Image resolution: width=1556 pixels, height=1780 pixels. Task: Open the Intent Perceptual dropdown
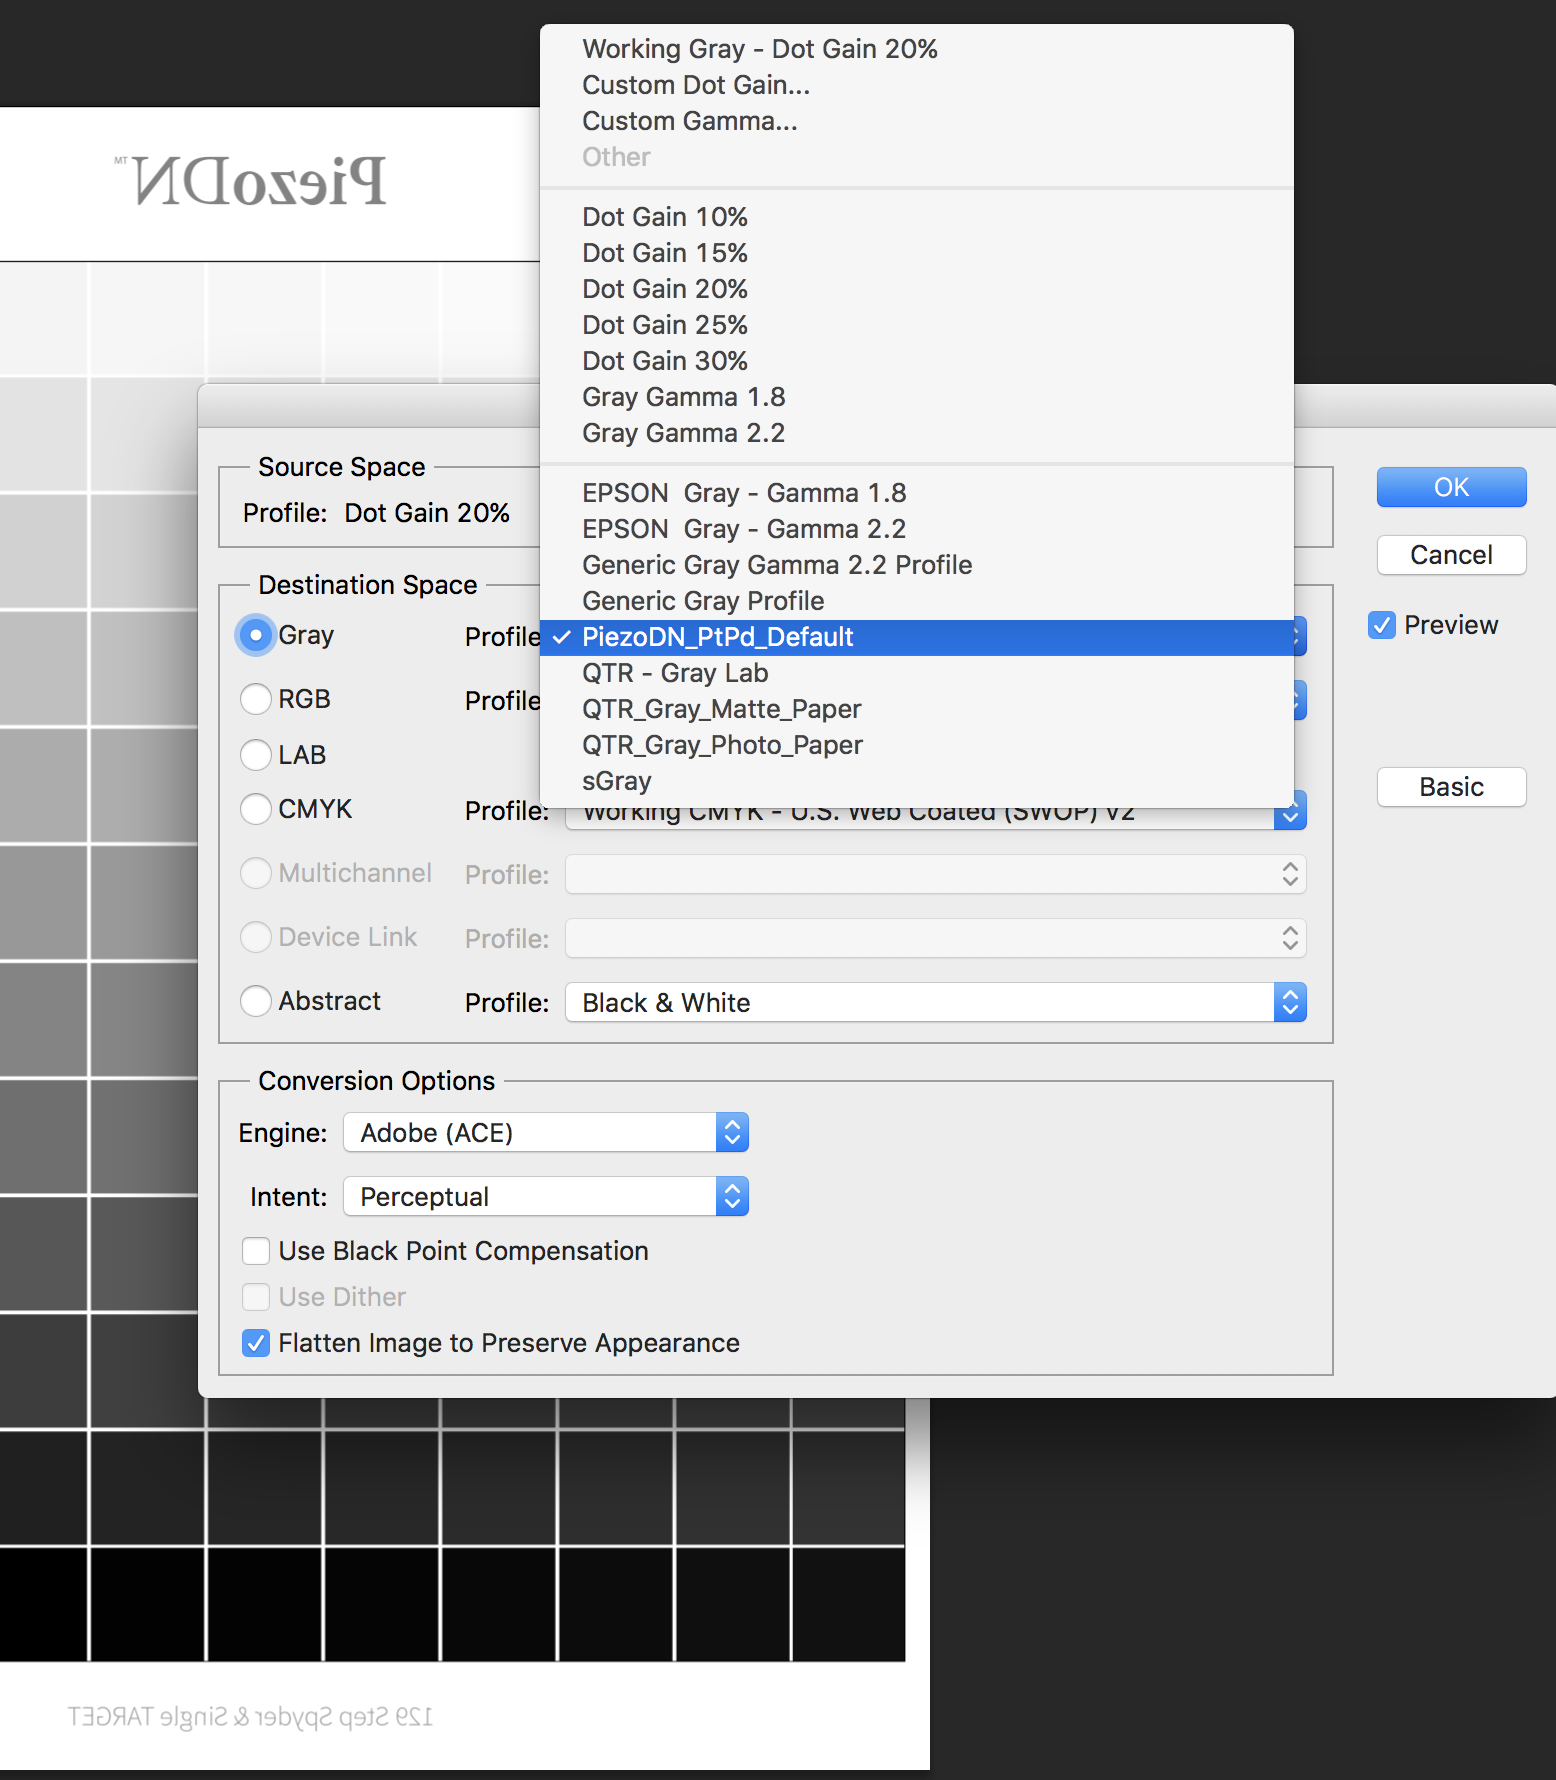pos(546,1197)
